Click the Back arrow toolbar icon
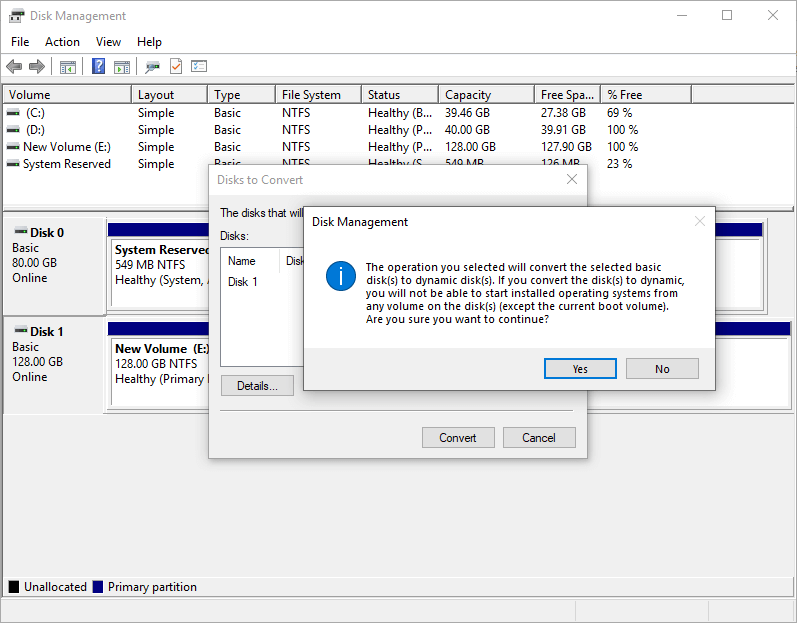The image size is (797, 623). 14,67
